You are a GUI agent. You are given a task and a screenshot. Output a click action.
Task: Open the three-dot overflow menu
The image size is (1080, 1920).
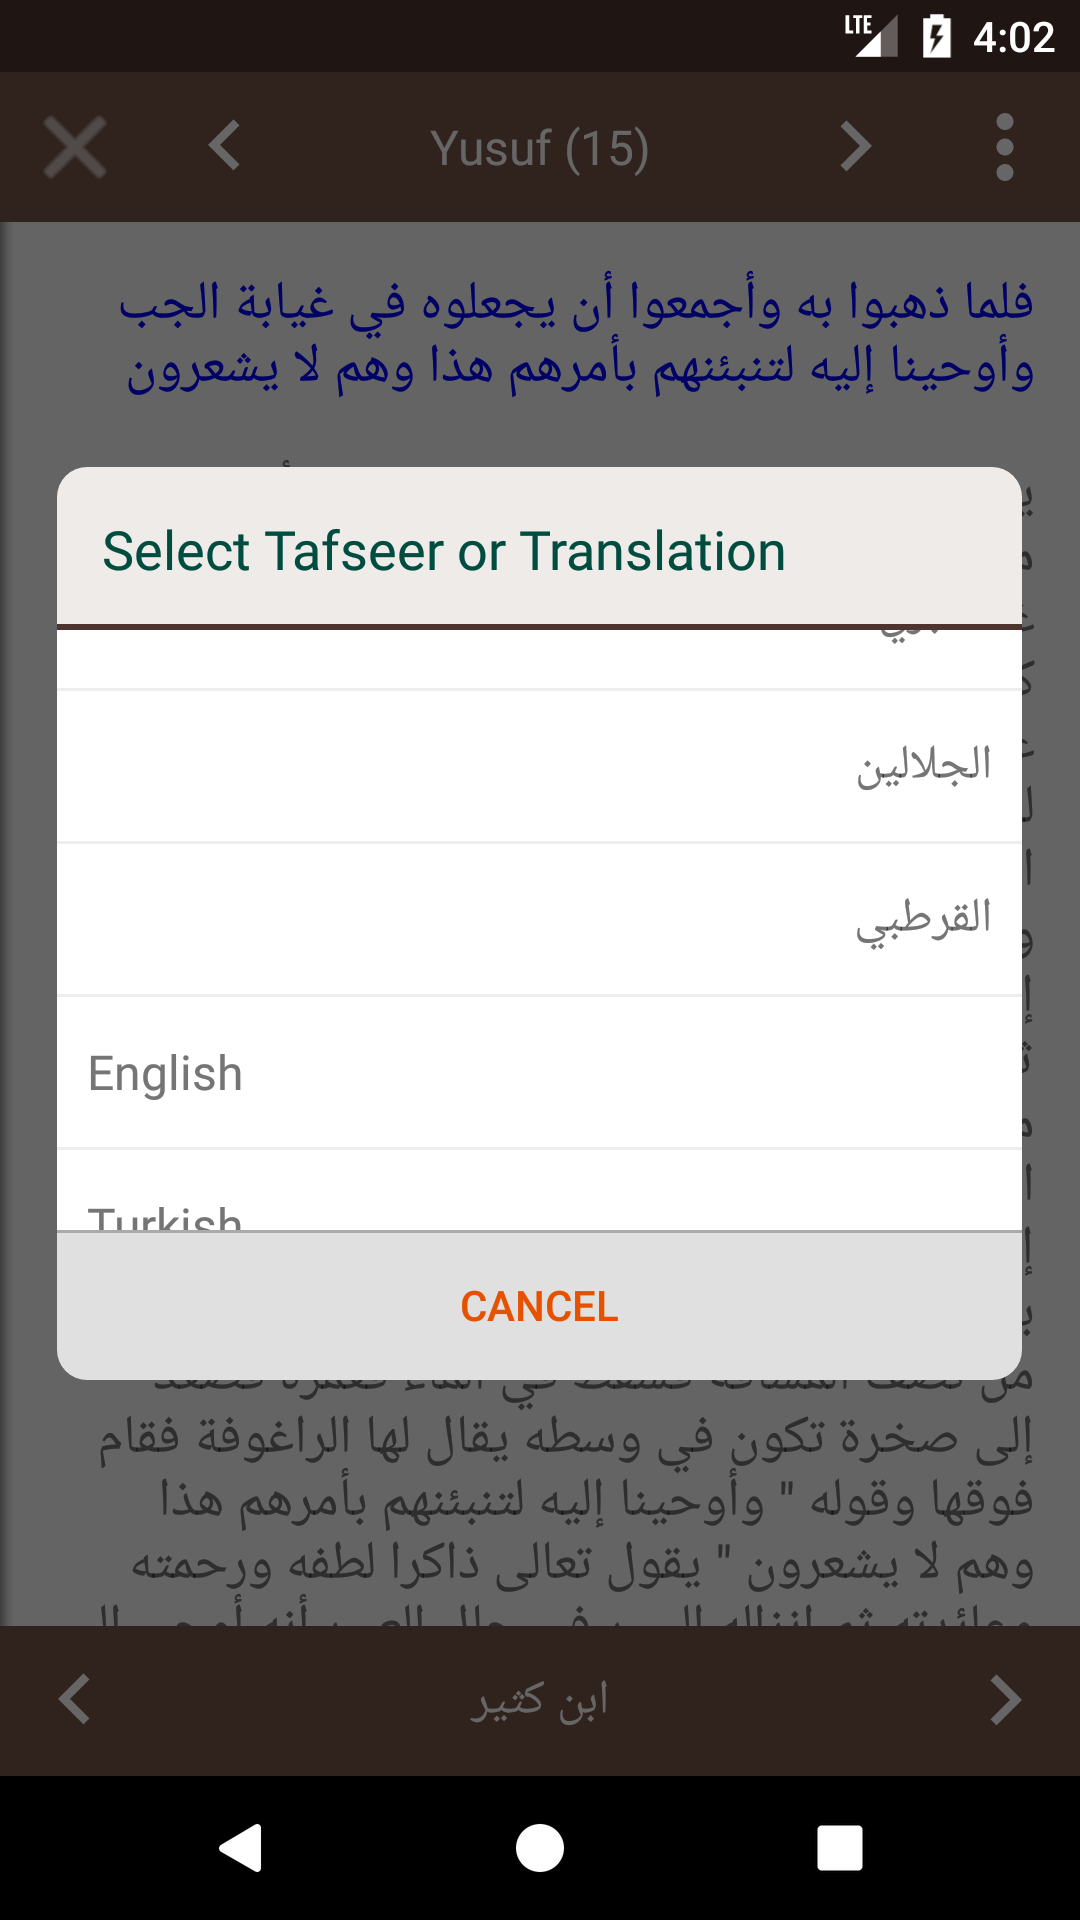1004,147
